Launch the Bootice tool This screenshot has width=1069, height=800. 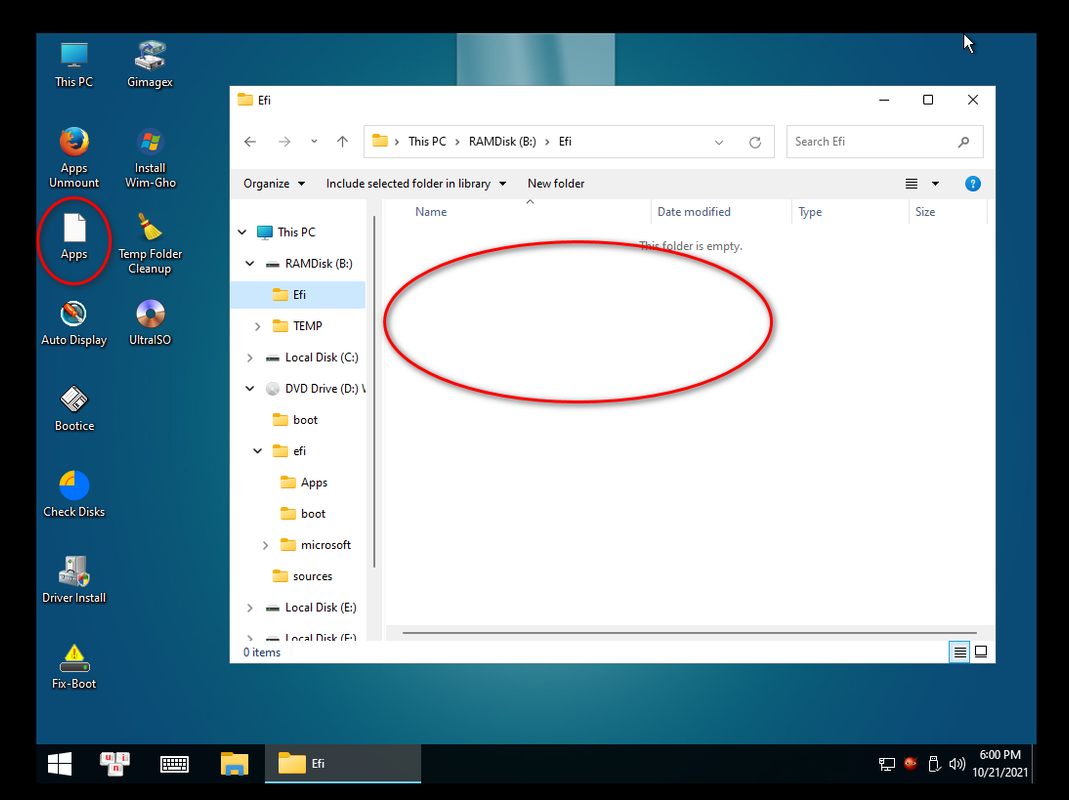(x=74, y=409)
